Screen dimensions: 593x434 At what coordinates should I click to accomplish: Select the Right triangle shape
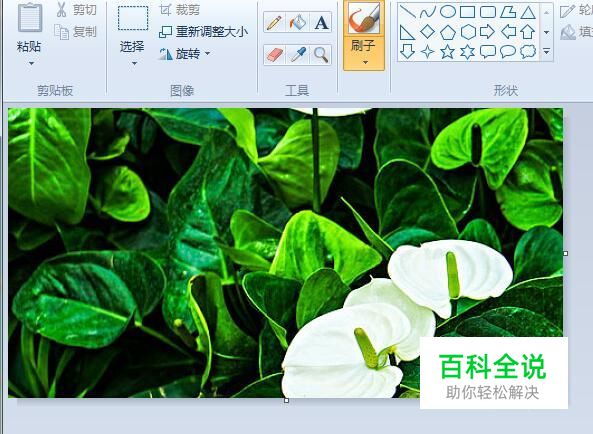pos(407,32)
